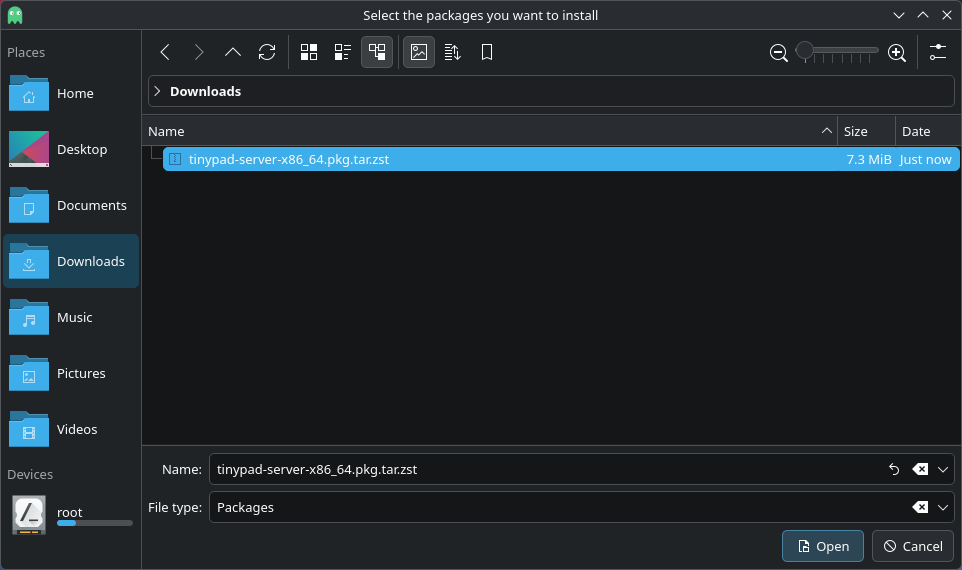Image resolution: width=962 pixels, height=570 pixels.
Task: Open the bookmarks menu
Action: (487, 52)
